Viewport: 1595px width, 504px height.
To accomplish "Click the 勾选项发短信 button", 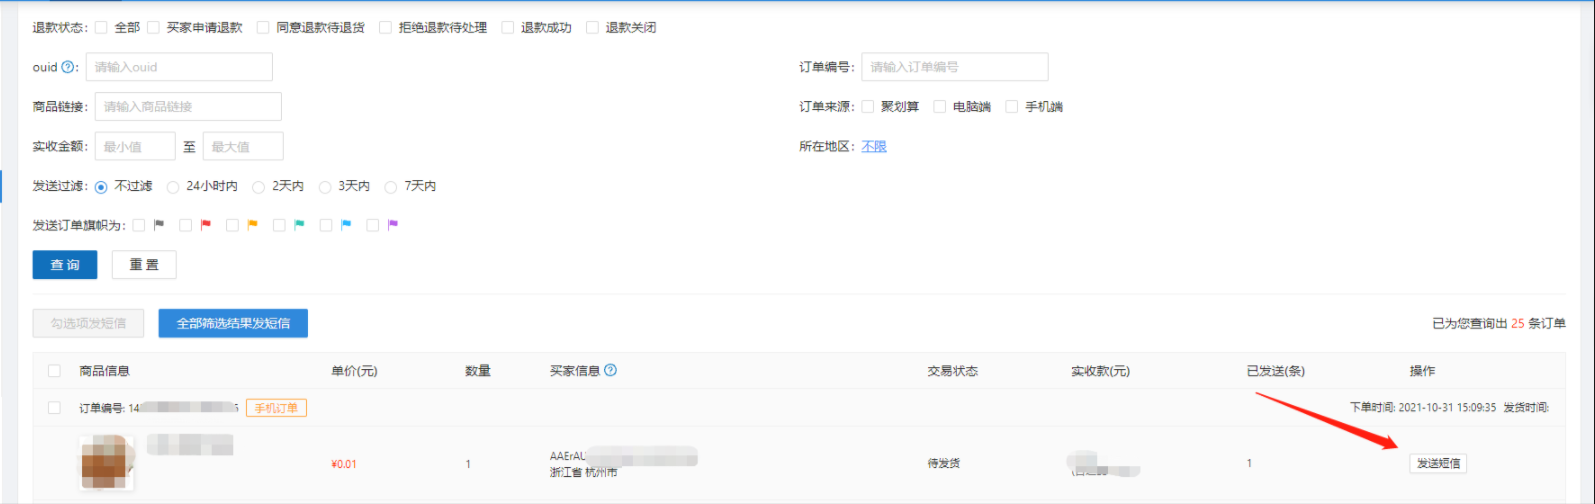I will (88, 323).
